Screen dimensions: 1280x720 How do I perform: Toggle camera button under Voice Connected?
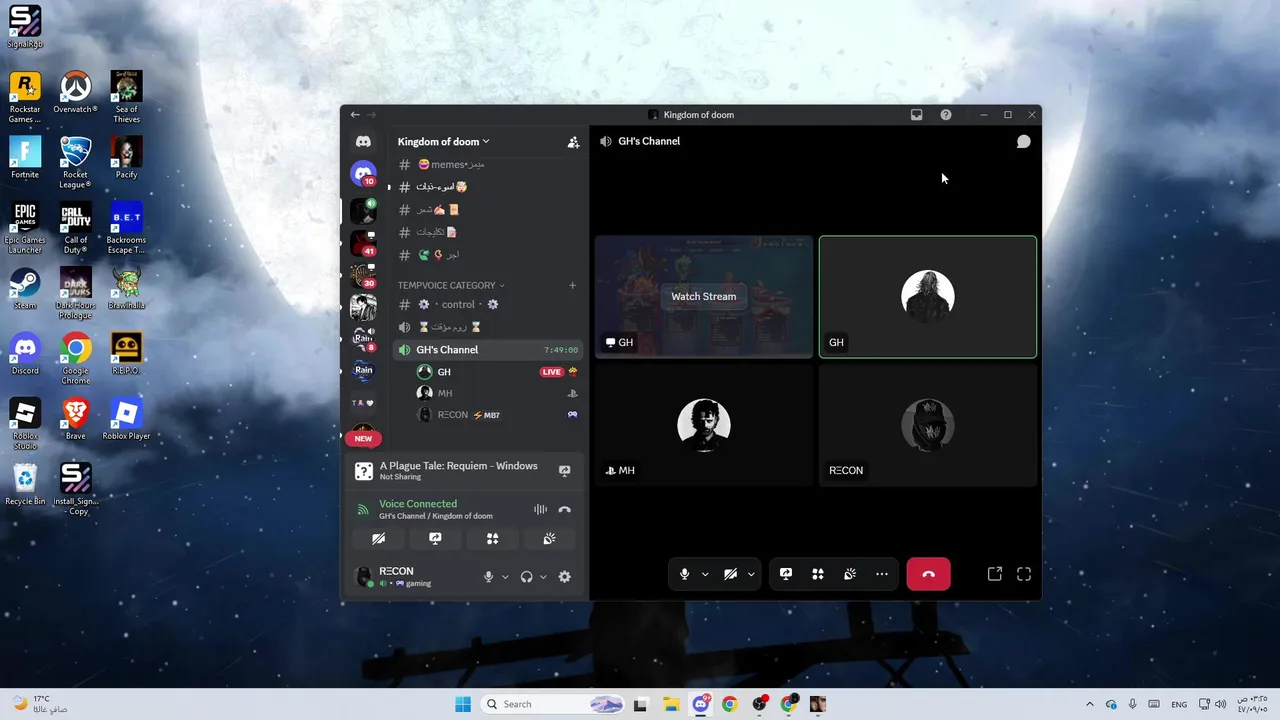click(x=378, y=538)
